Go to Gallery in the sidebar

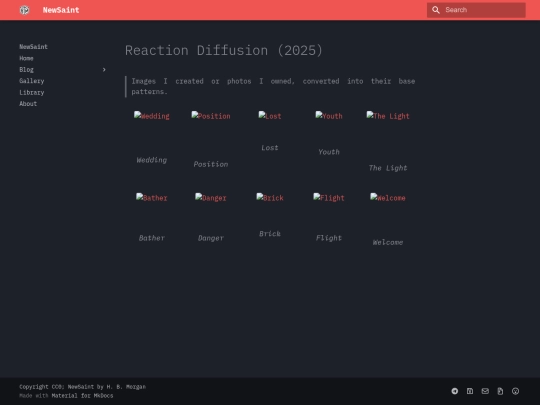[x=32, y=81]
